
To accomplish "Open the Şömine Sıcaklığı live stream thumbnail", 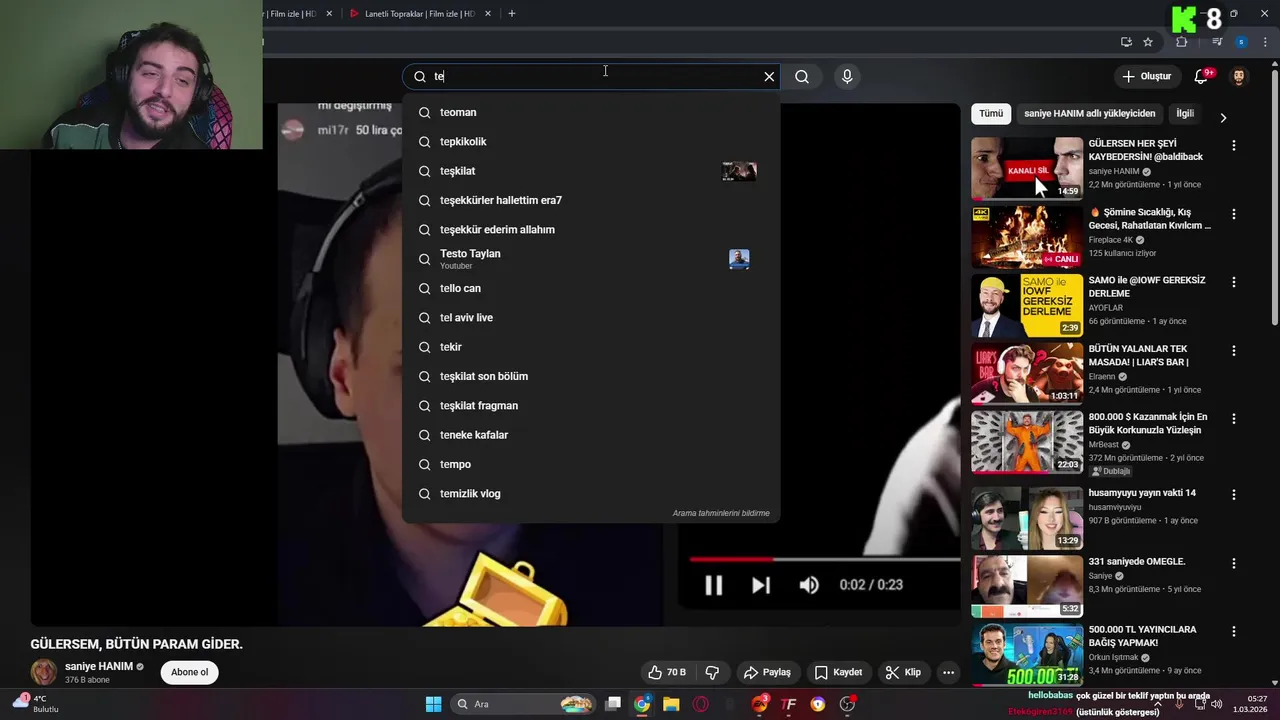I will pyautogui.click(x=1027, y=237).
